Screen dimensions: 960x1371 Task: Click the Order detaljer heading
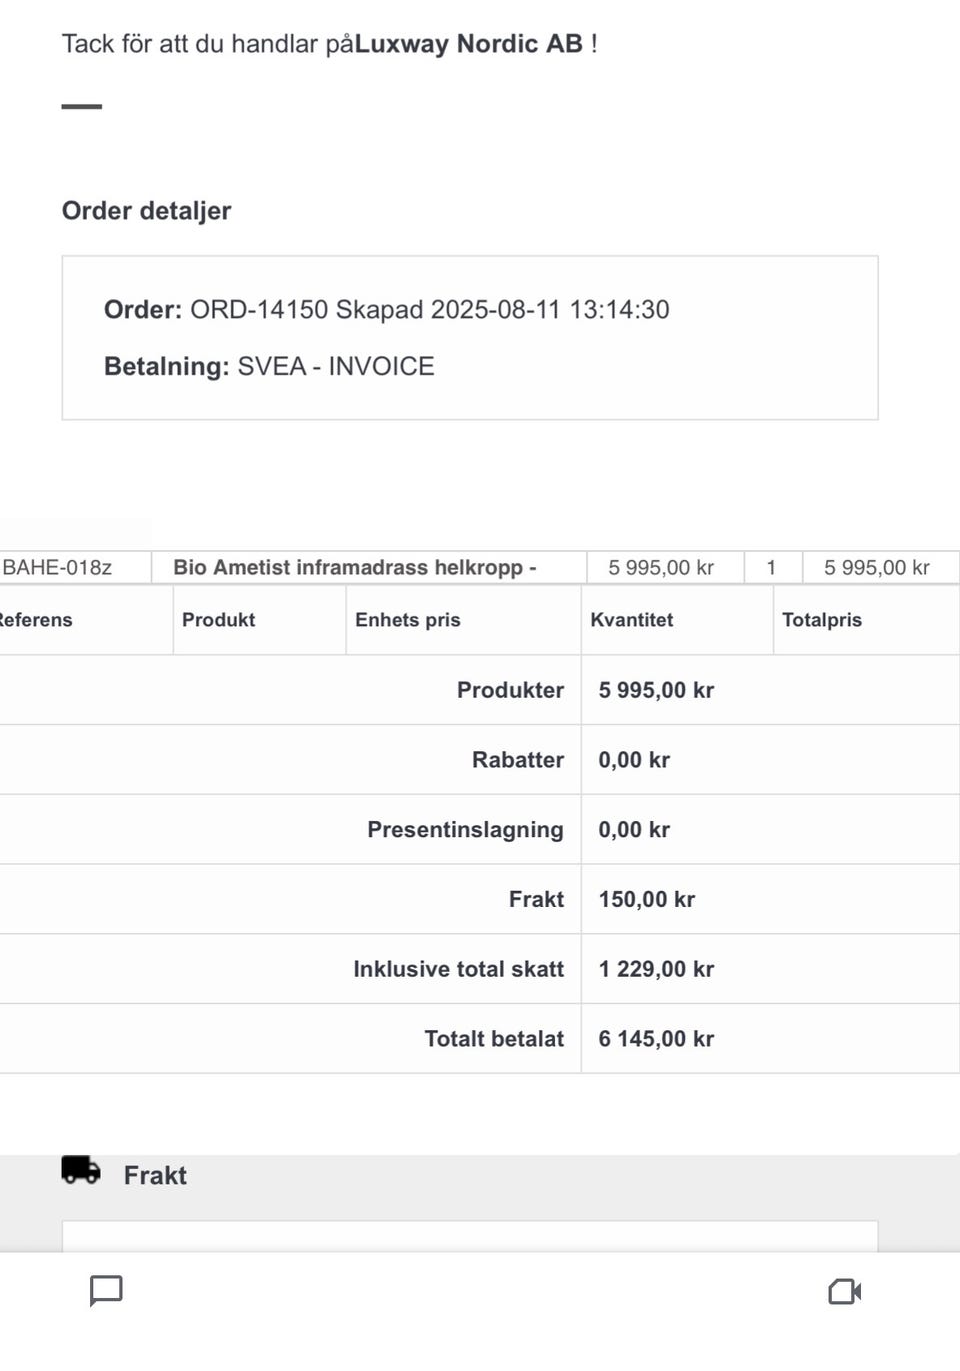146,211
